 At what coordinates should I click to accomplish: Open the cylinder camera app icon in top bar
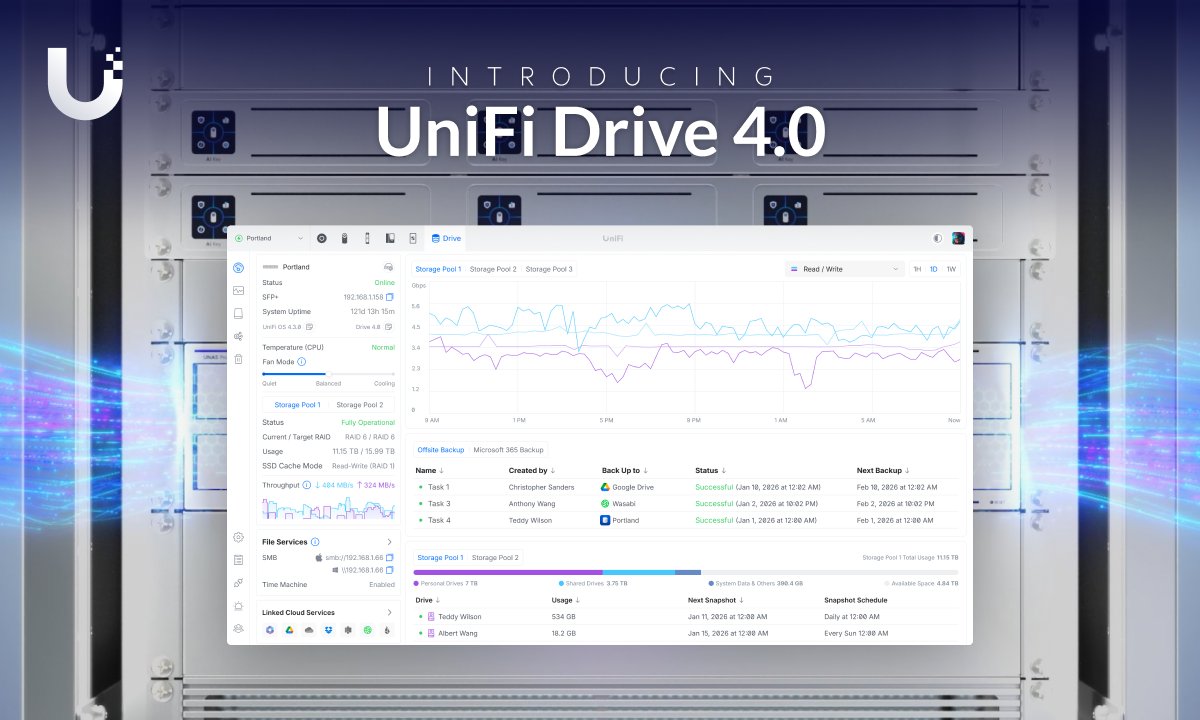344,239
